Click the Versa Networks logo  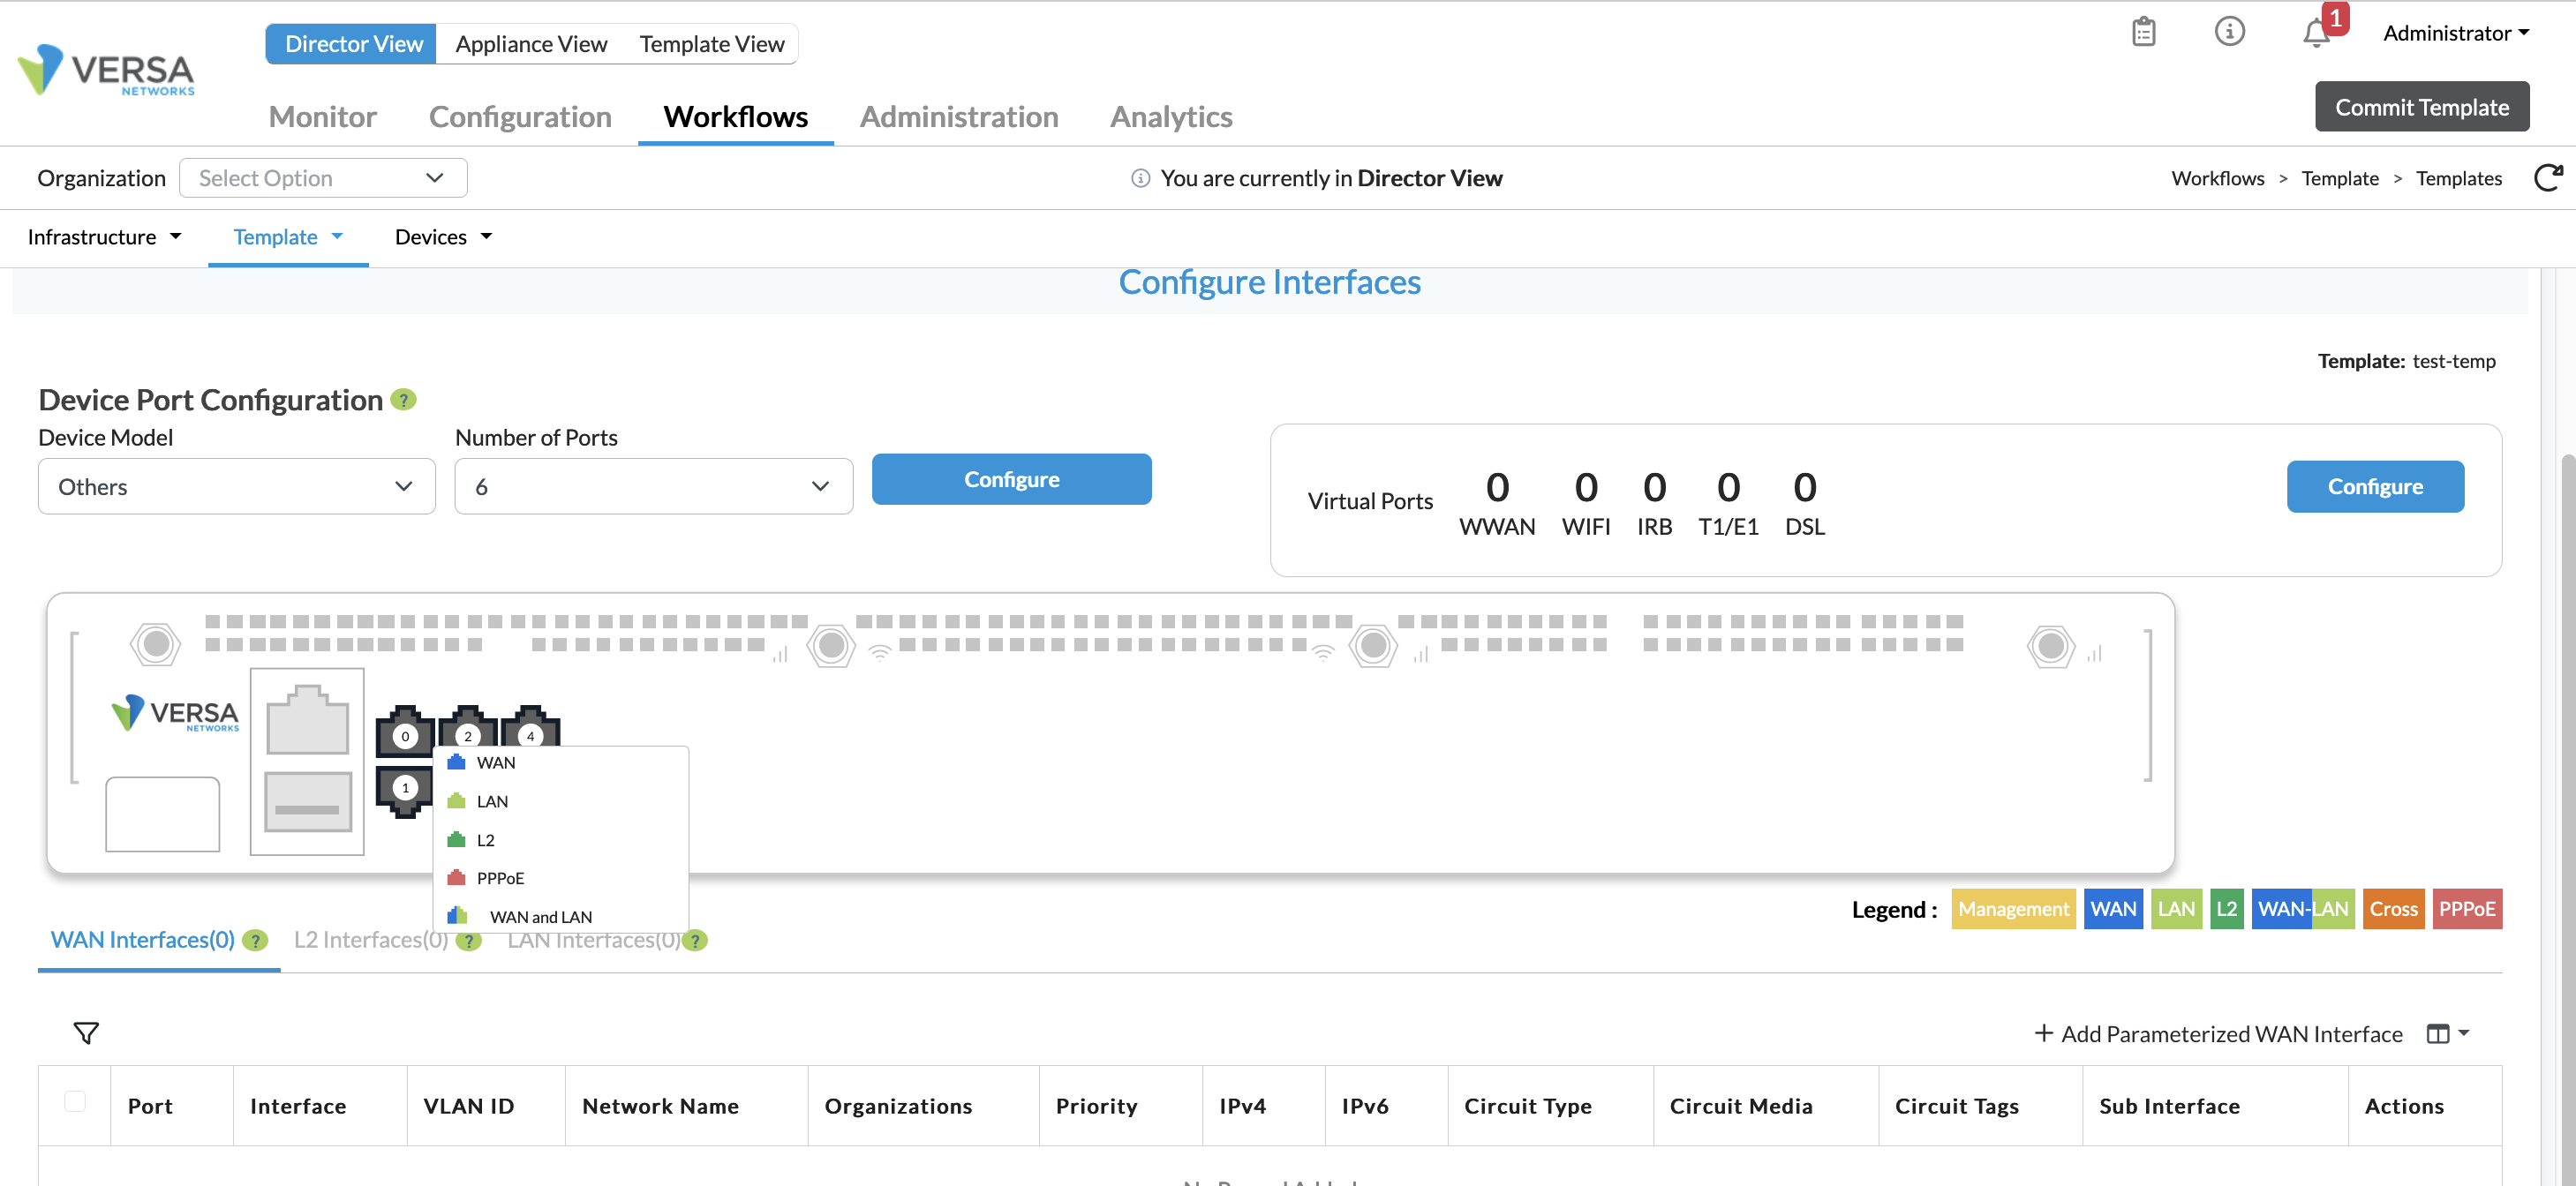(x=106, y=70)
